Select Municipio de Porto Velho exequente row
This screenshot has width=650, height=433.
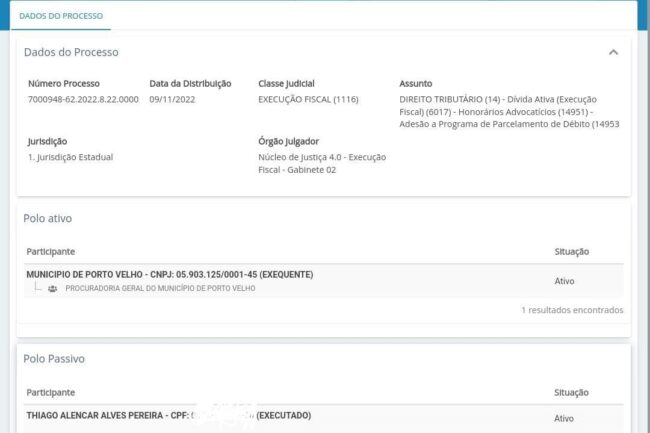(169, 274)
